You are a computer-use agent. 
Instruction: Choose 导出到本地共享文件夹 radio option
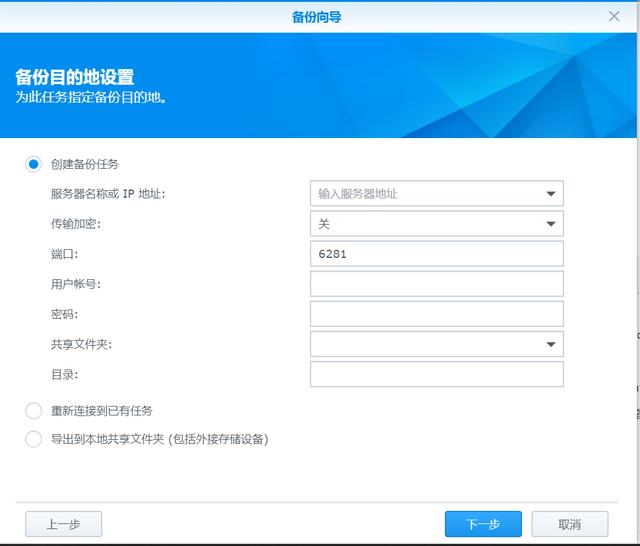pos(34,439)
